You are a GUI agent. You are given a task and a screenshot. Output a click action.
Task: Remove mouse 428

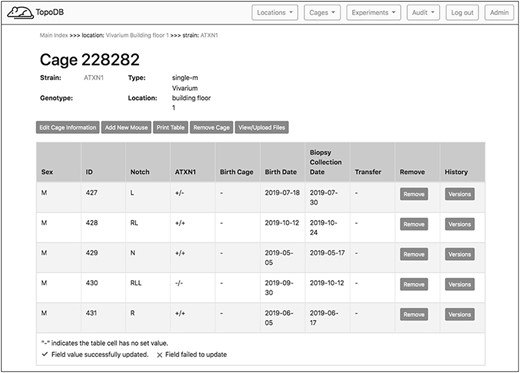(414, 224)
